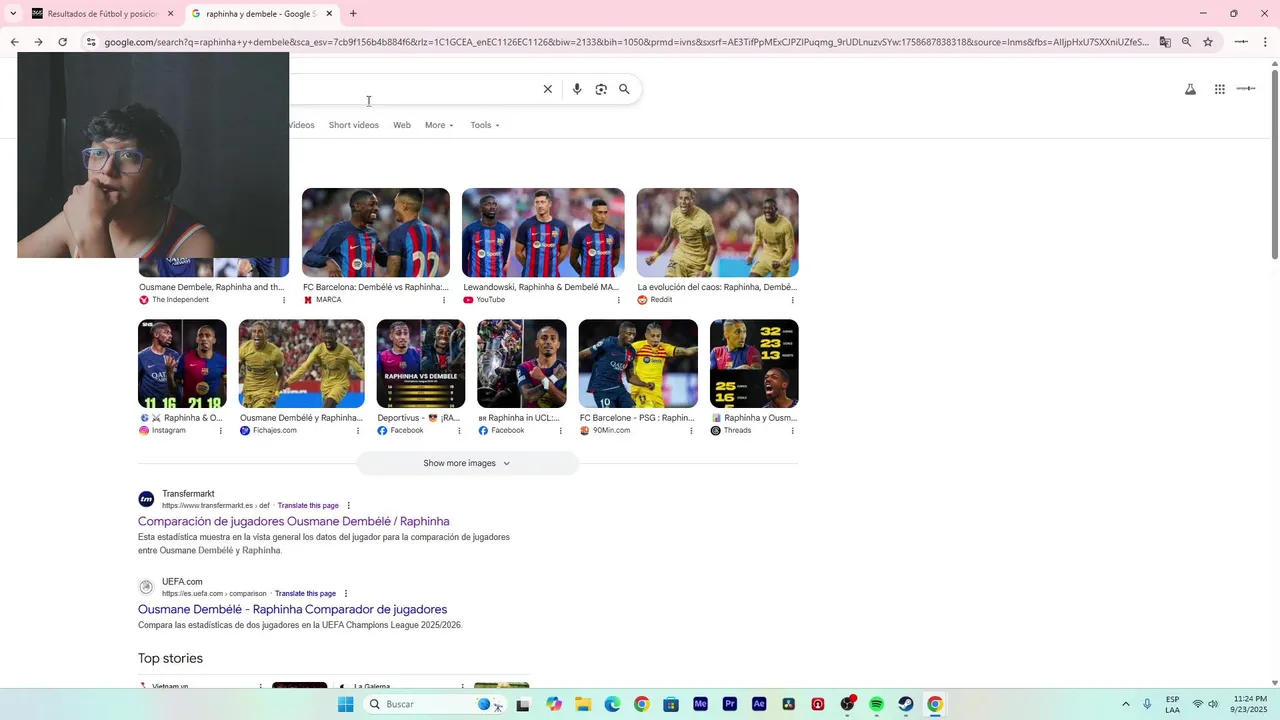1280x720 pixels.
Task: Click the translate page icon in address bar
Action: pos(1165,42)
